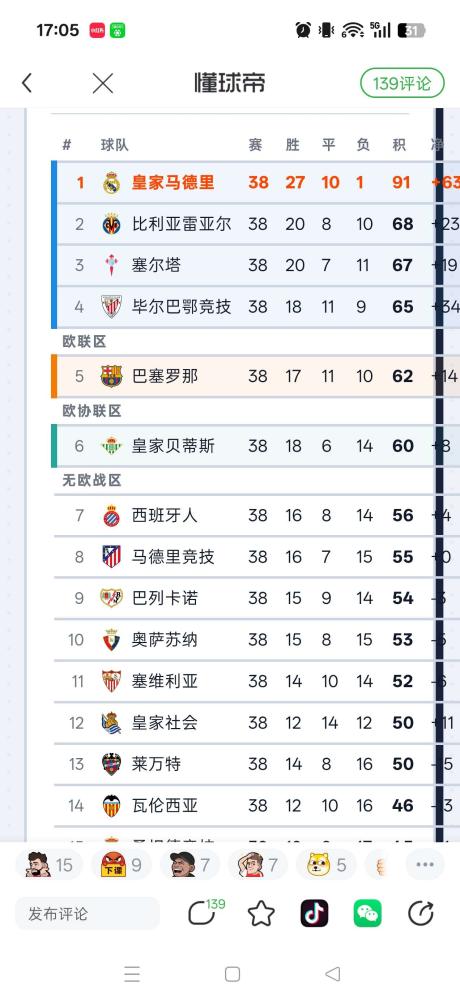
Task: Close the page with X icon
Action: click(103, 83)
